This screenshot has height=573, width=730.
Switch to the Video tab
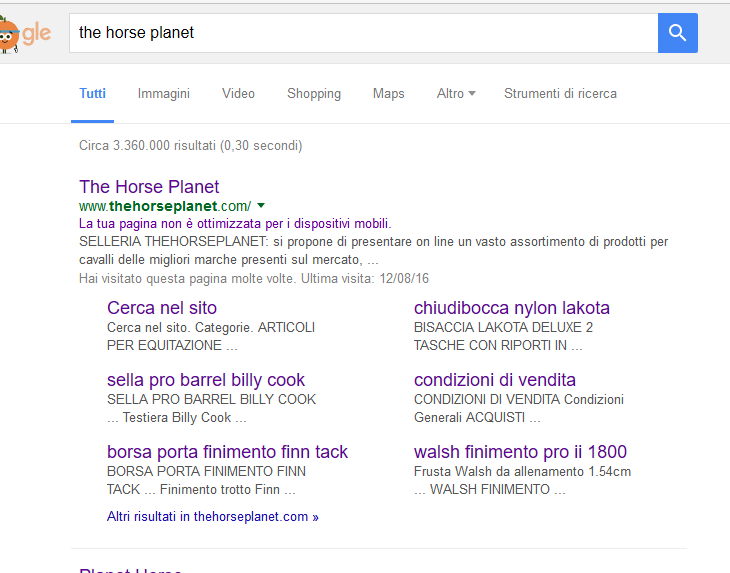coord(238,94)
